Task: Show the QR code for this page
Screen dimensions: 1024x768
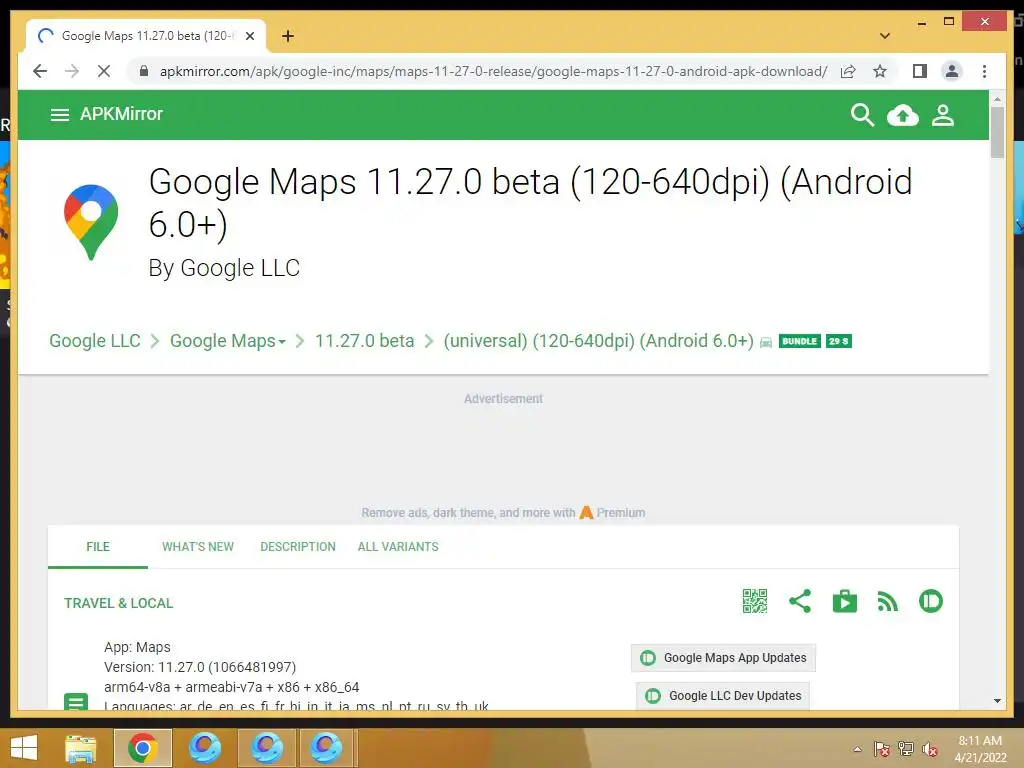Action: coord(754,601)
